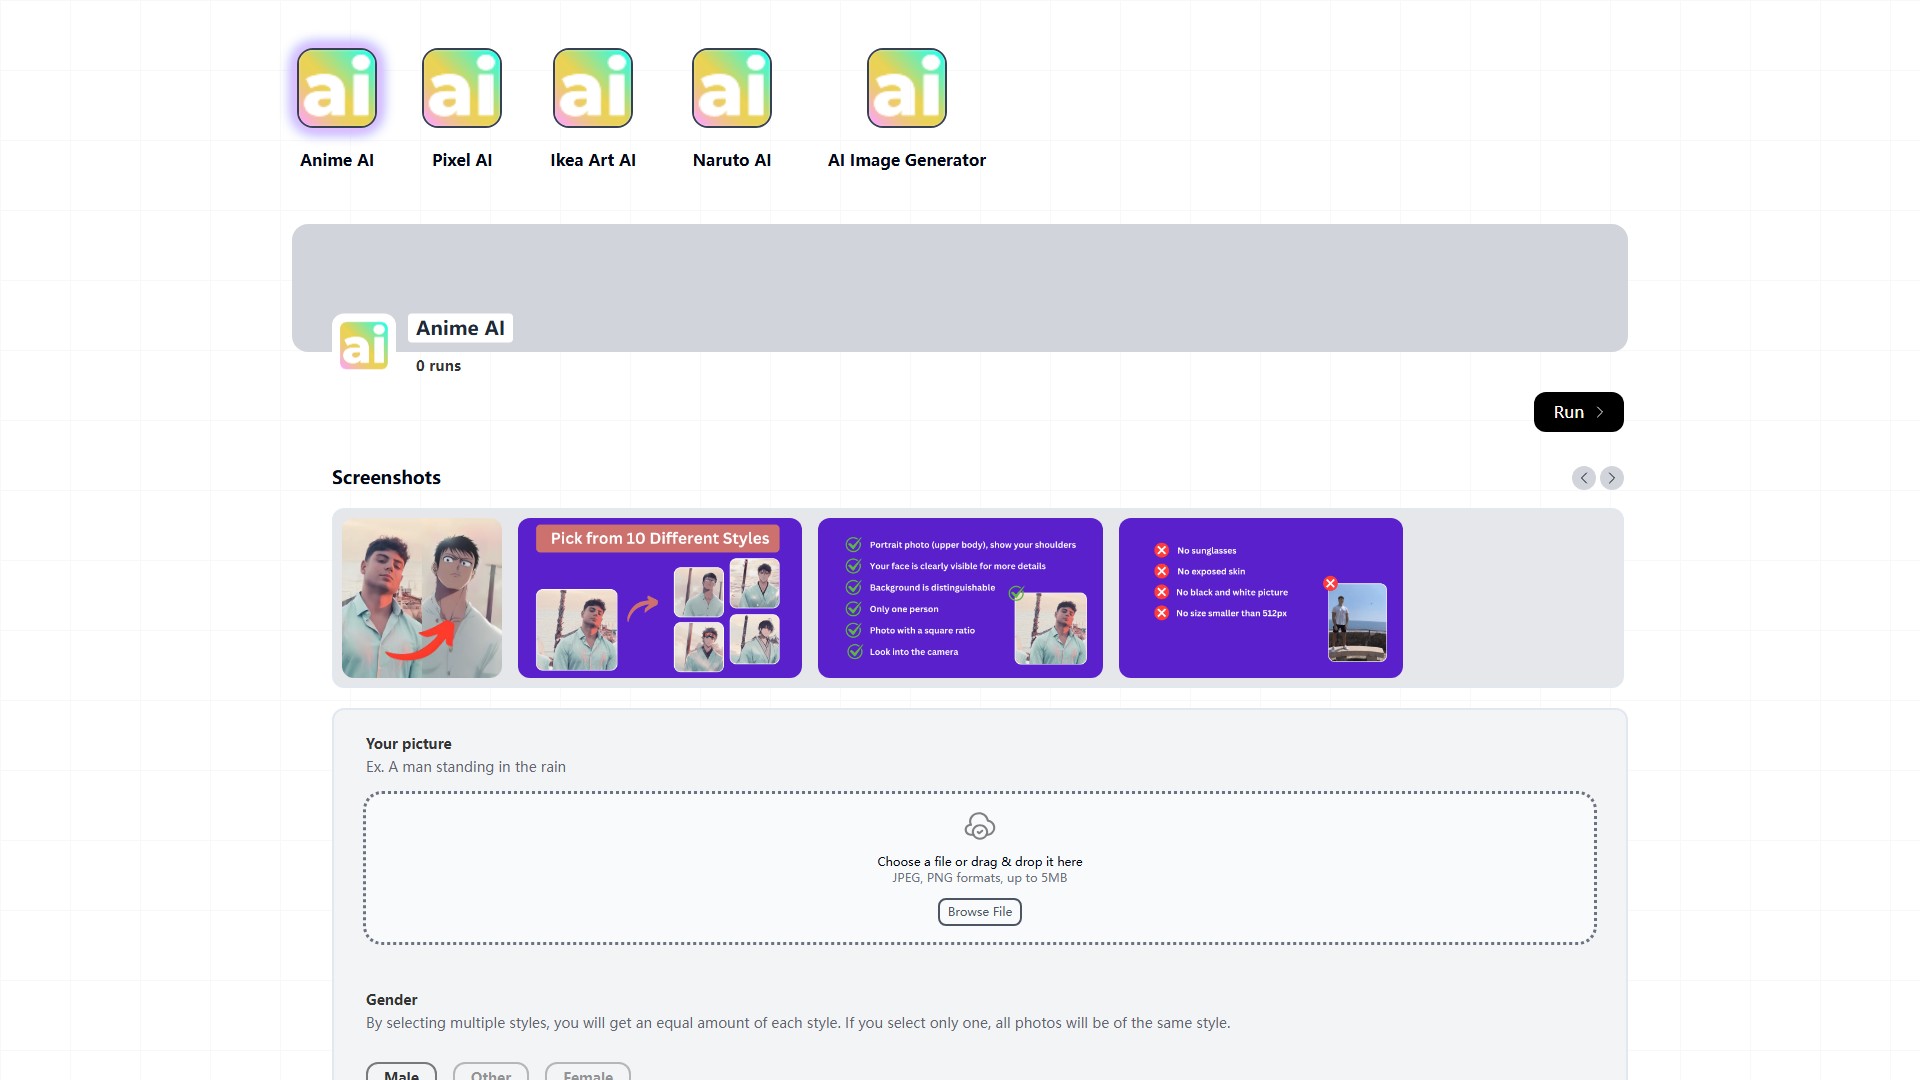1920x1080 pixels.
Task: Click the Browse File button
Action: click(x=980, y=912)
